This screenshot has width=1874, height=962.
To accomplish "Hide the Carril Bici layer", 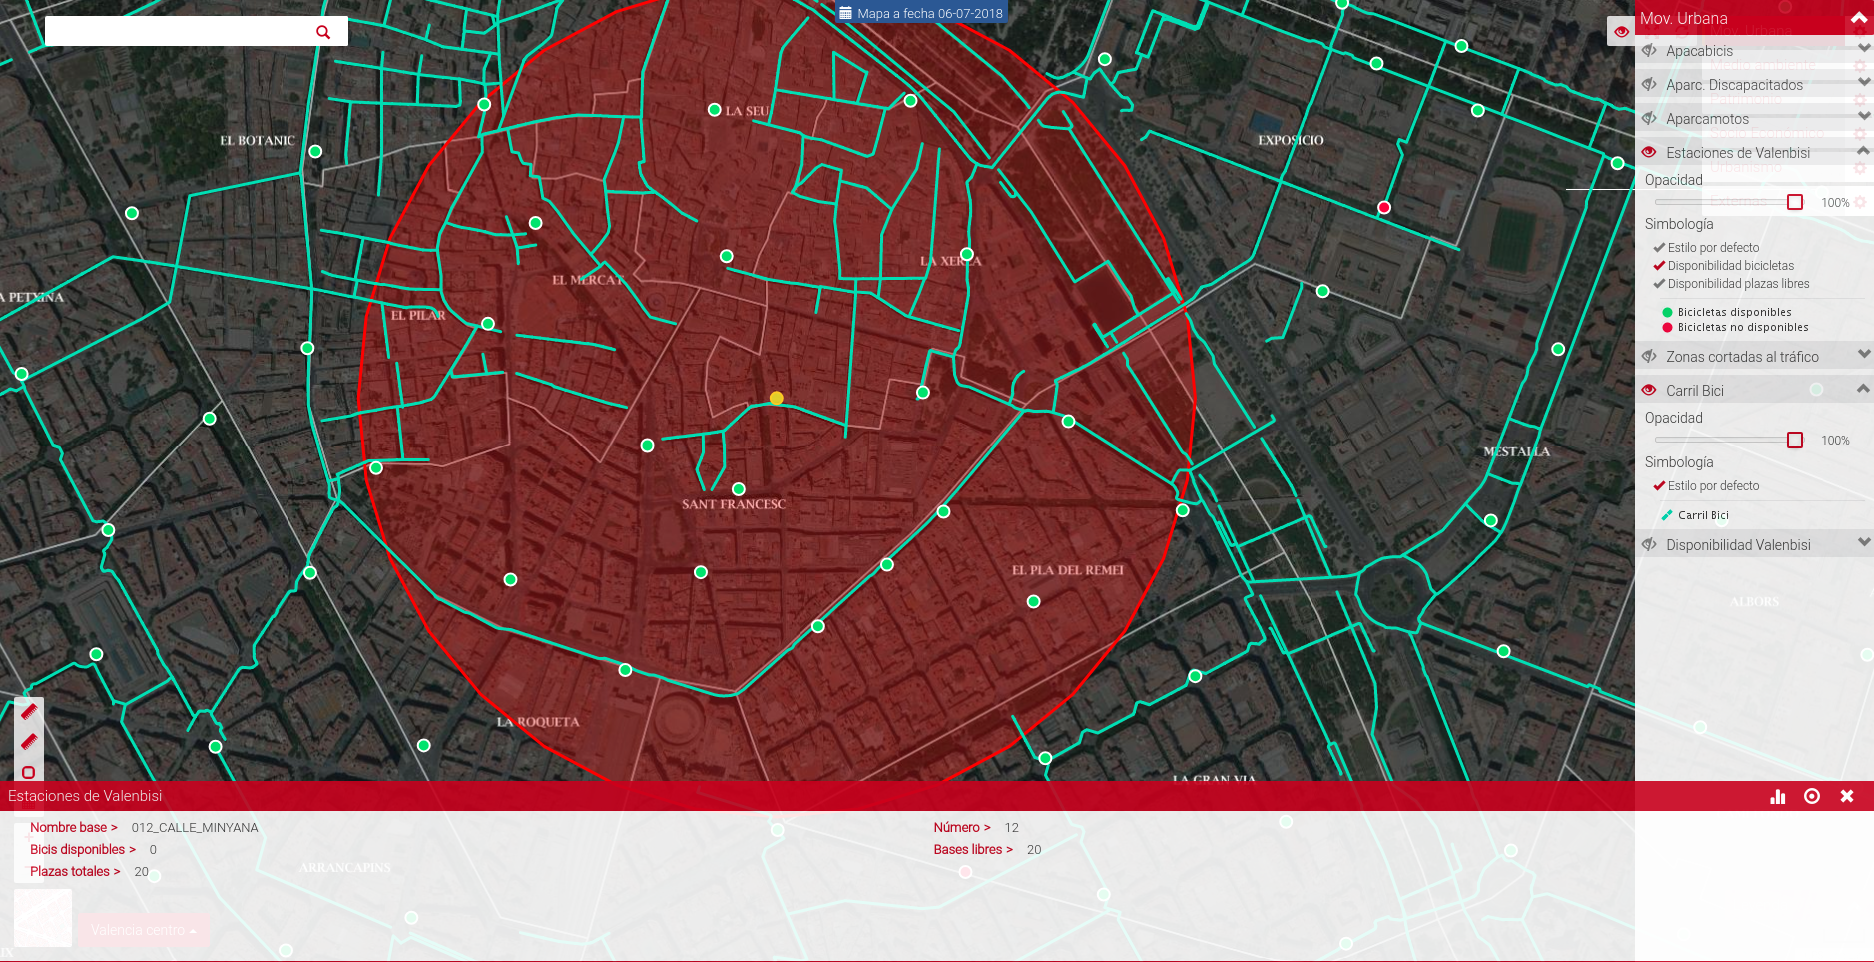I will pos(1649,391).
